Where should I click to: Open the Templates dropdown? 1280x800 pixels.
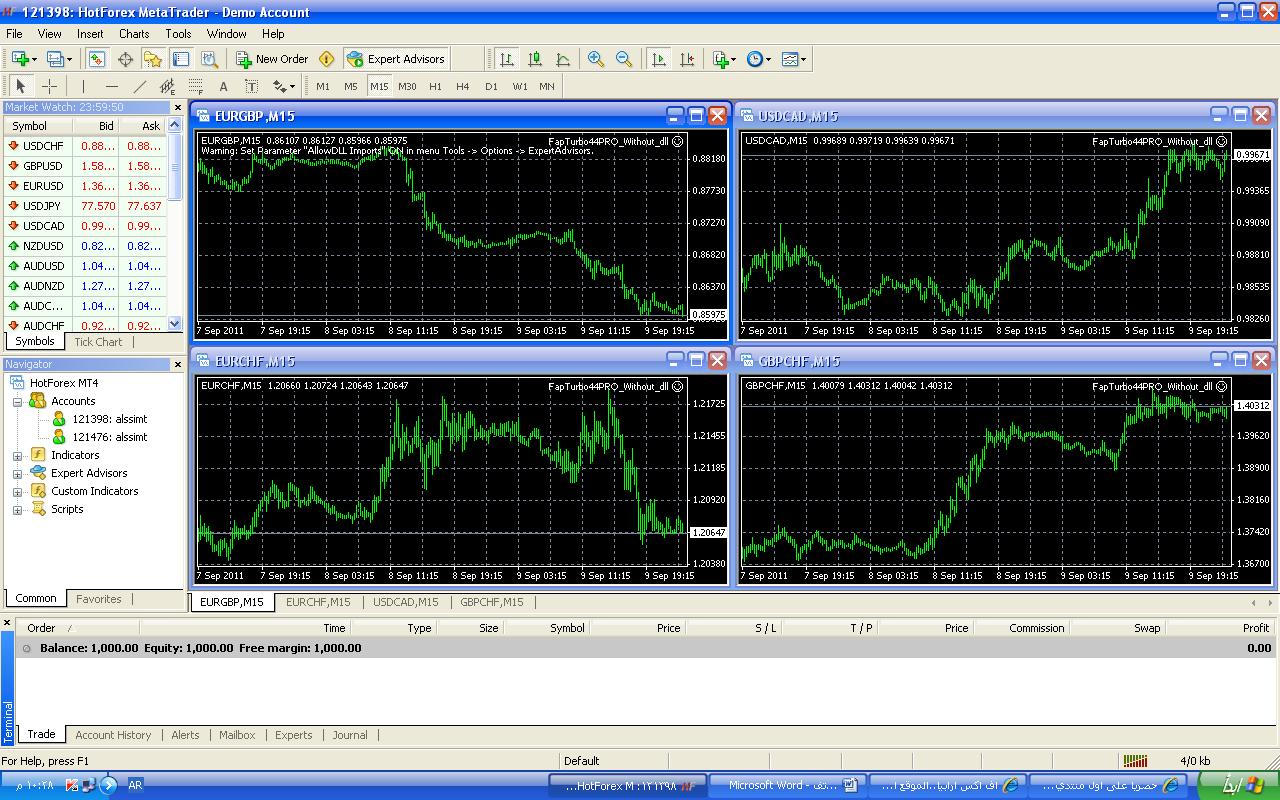(x=794, y=59)
